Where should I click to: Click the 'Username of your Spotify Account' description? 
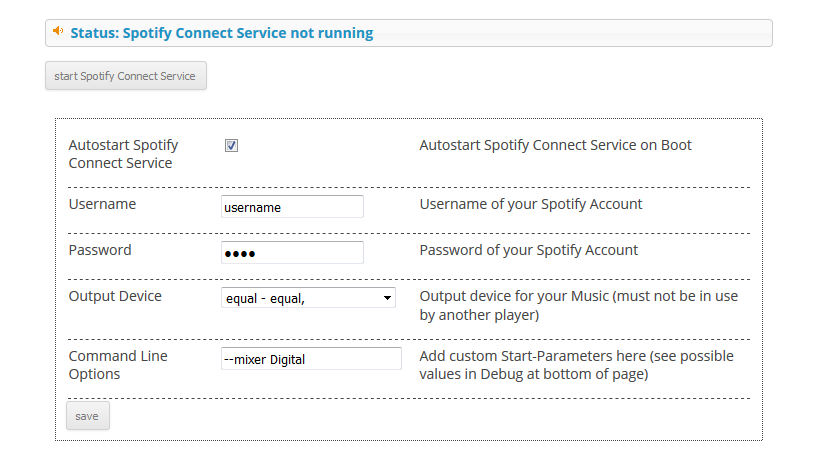(x=531, y=204)
